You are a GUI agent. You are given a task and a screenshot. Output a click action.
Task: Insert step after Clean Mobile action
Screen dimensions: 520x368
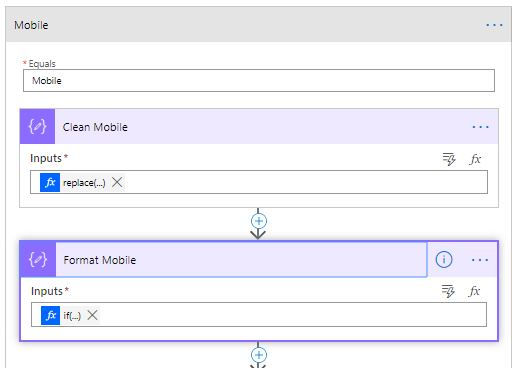tap(259, 221)
